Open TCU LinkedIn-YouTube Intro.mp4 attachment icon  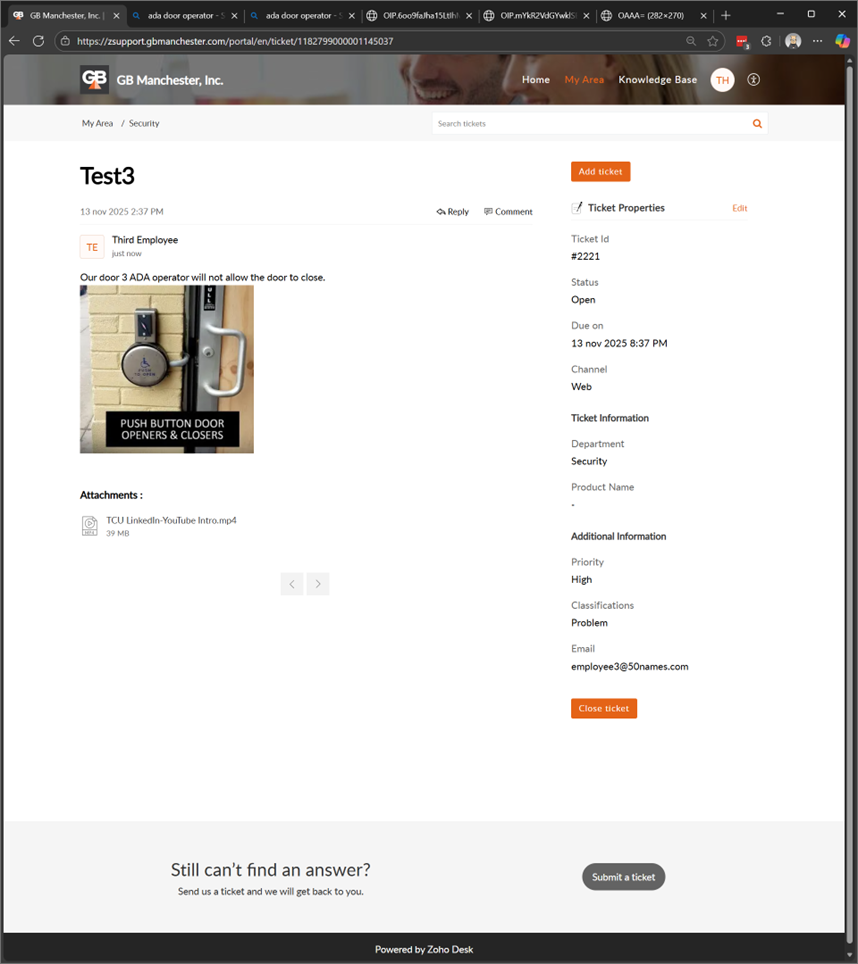point(90,526)
